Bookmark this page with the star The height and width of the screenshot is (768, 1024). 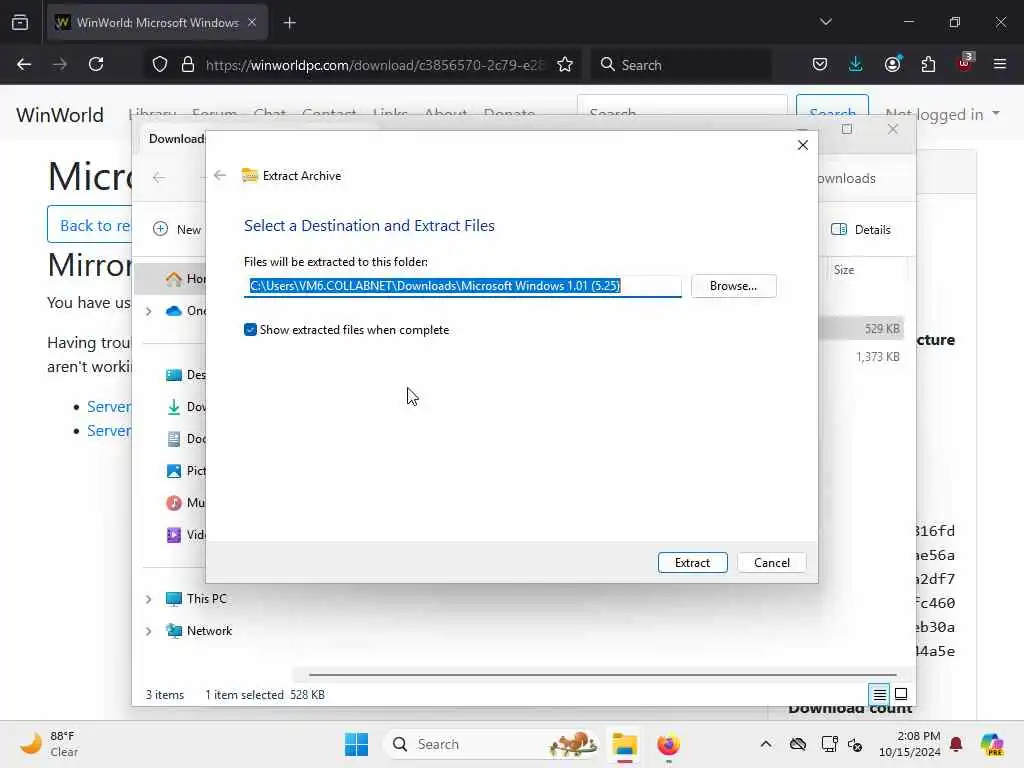565,65
